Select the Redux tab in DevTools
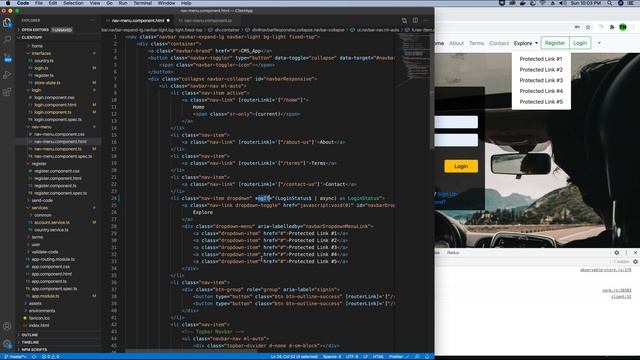The width and height of the screenshot is (640, 360). click(453, 253)
